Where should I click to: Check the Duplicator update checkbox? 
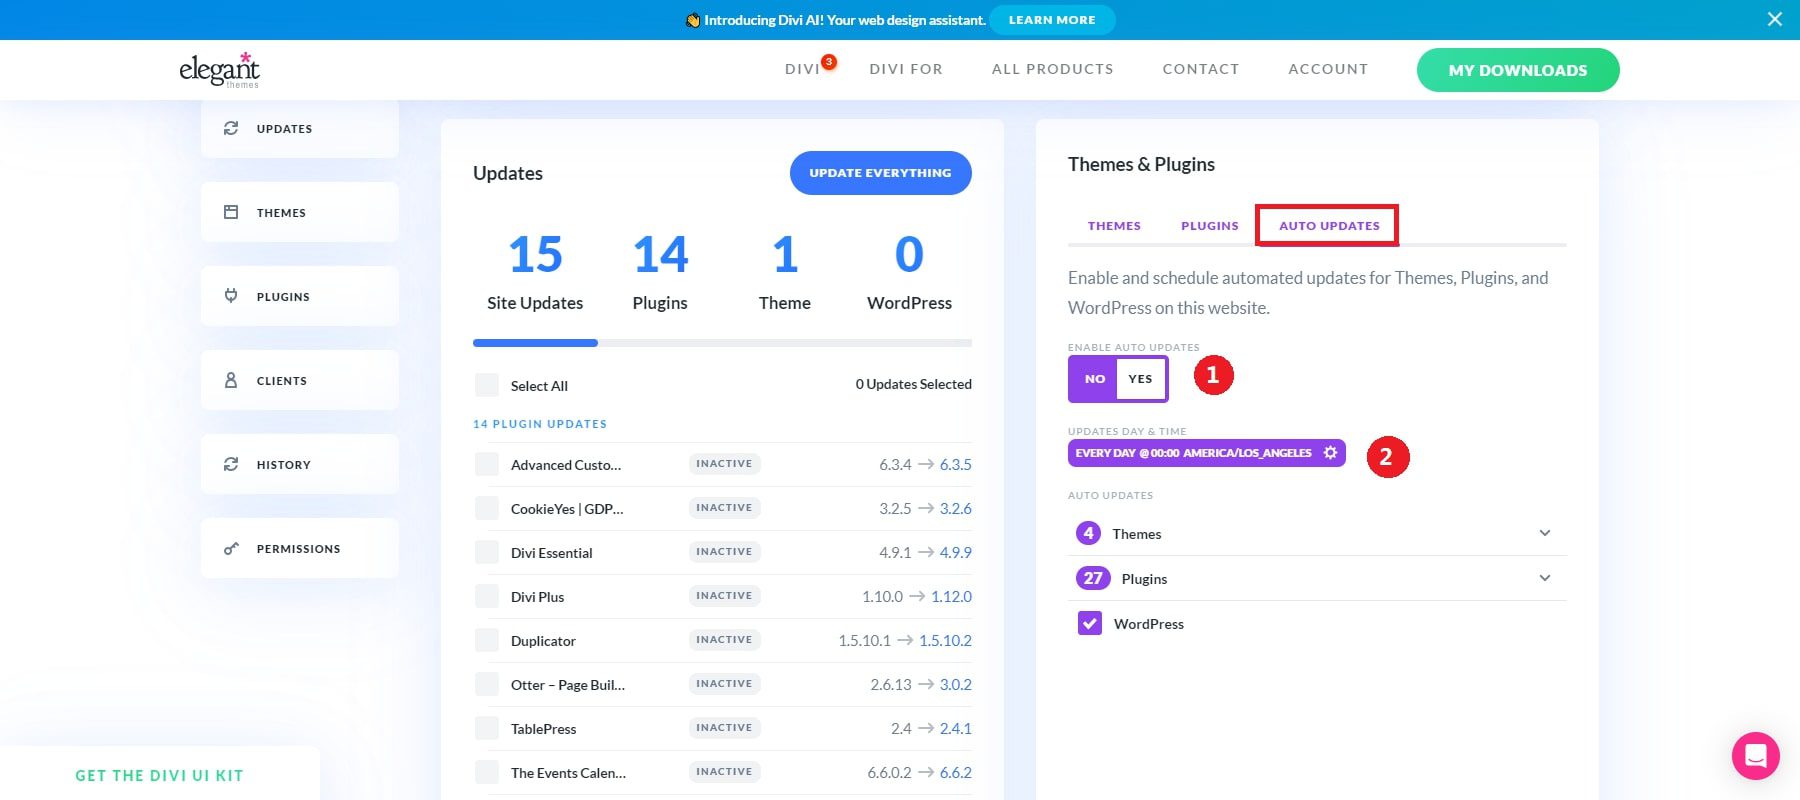487,640
